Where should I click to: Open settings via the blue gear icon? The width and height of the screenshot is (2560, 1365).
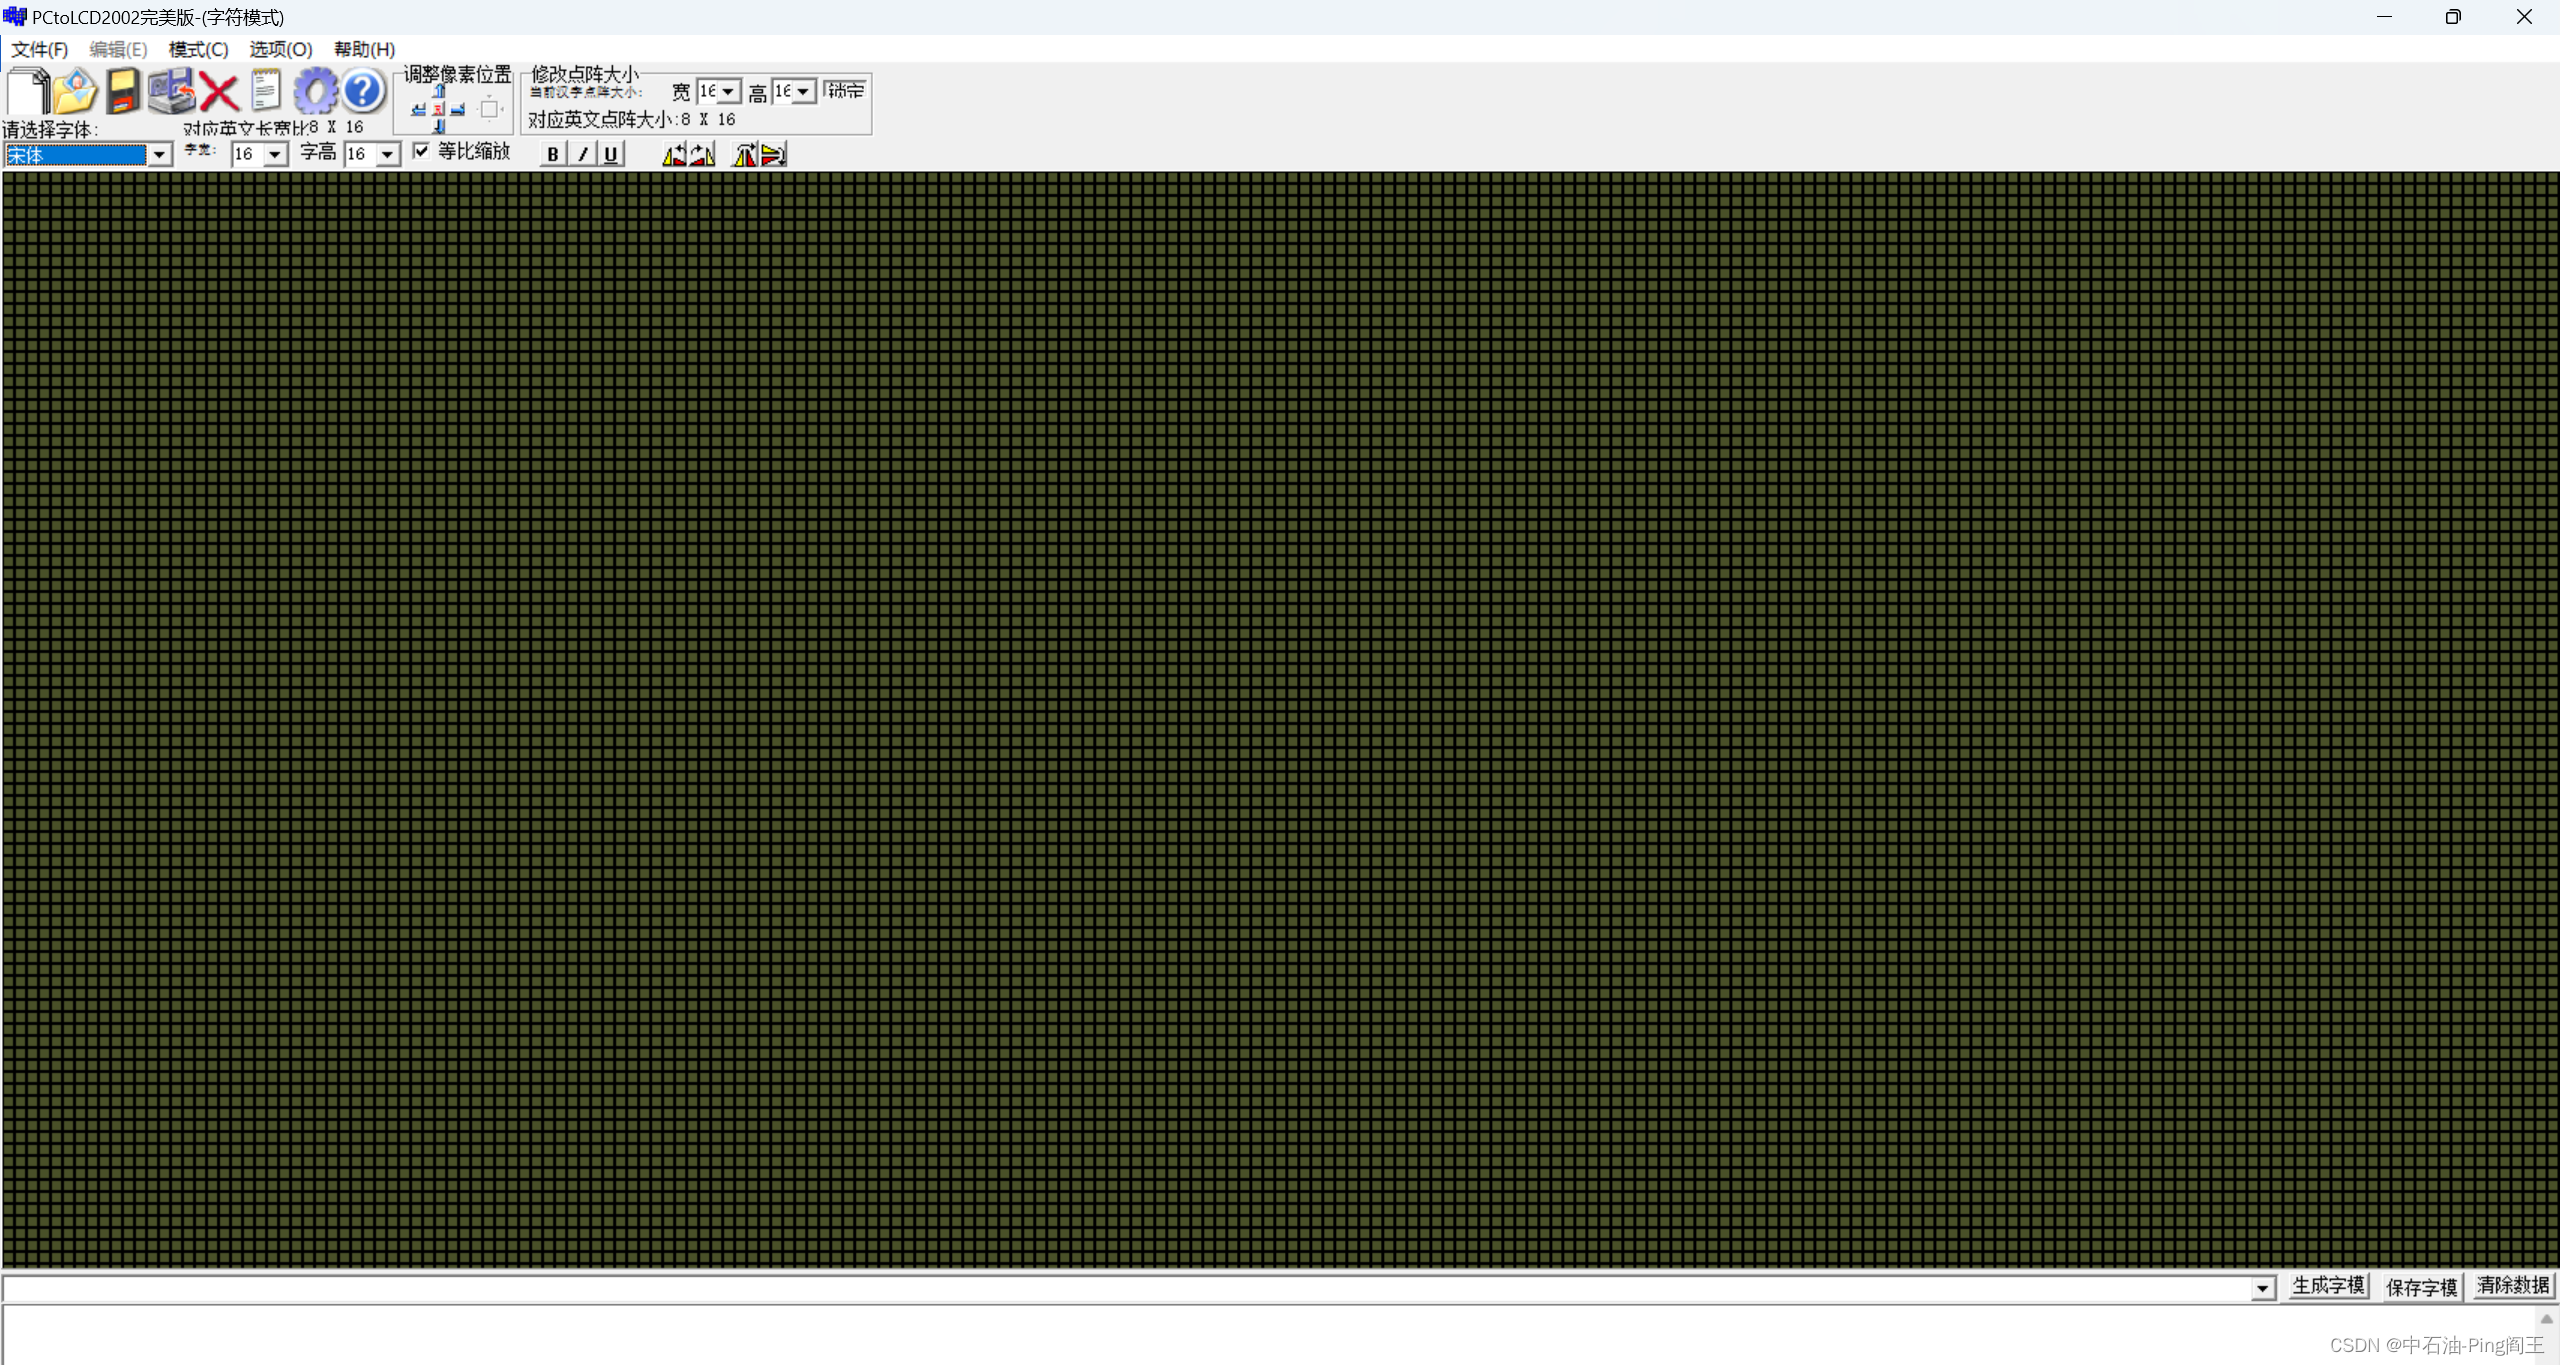click(316, 91)
